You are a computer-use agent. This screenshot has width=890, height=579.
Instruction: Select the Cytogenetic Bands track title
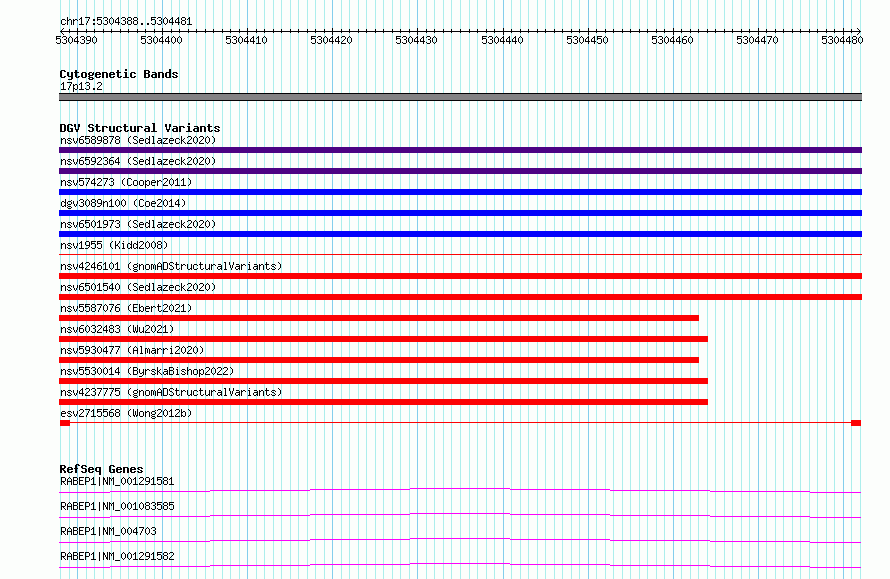(x=119, y=74)
